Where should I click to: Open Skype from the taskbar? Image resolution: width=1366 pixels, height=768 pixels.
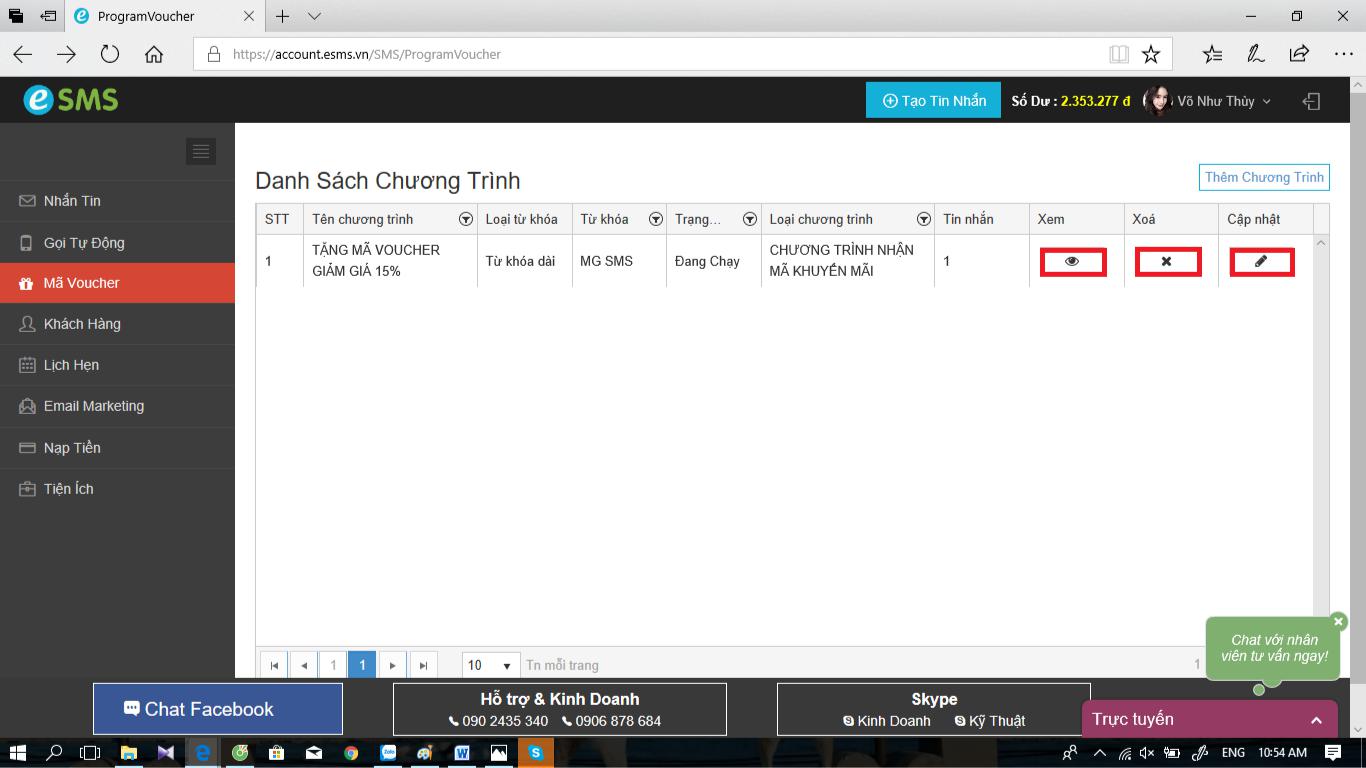536,753
